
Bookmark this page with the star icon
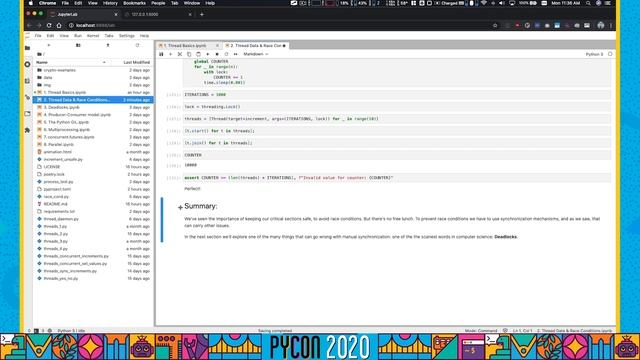pyautogui.click(x=495, y=25)
